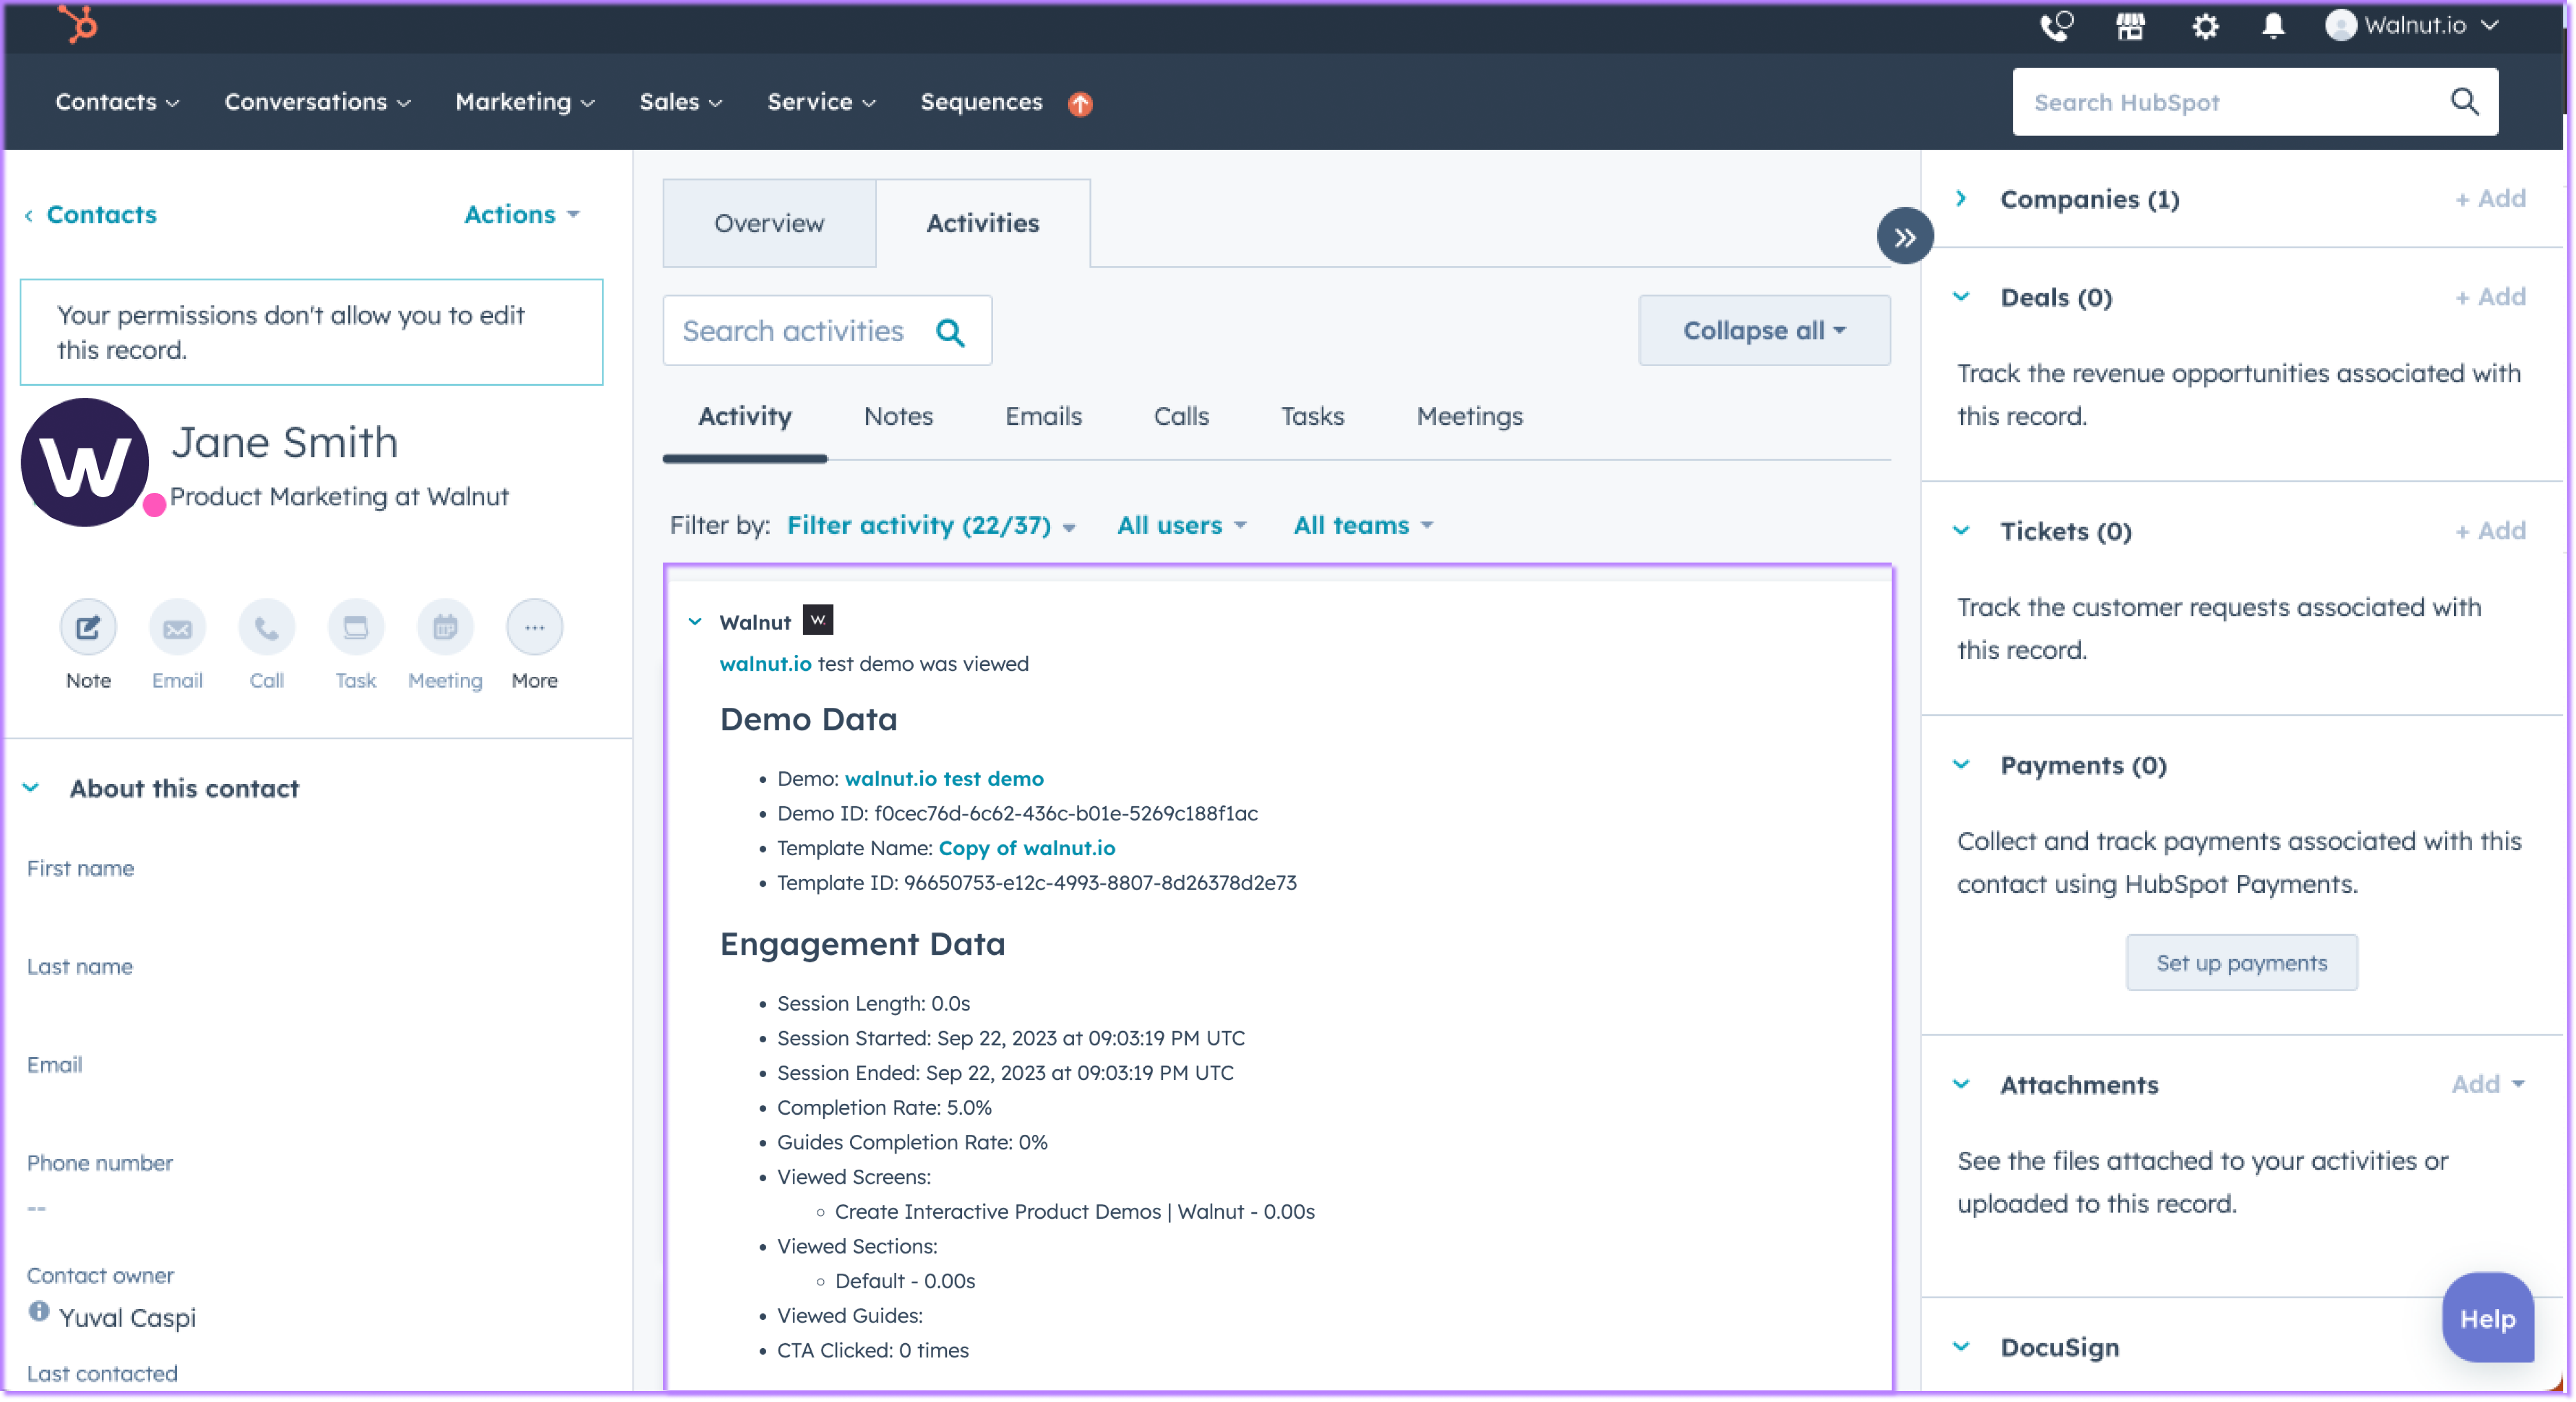The width and height of the screenshot is (2576, 1402).
Task: Click the Sequences upgrade arrow badge
Action: coord(1080,103)
